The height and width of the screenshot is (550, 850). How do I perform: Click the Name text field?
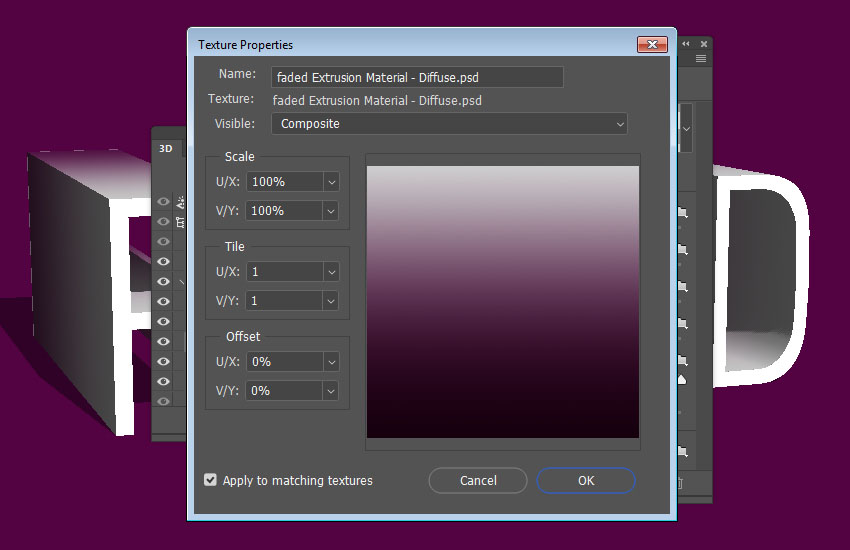(417, 77)
